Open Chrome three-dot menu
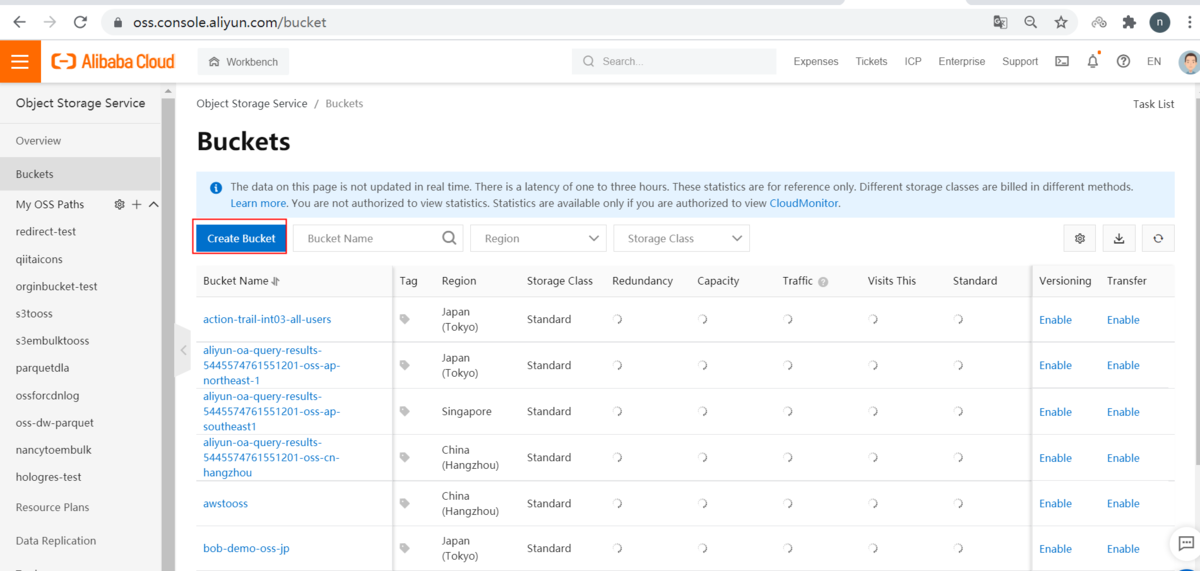The width and height of the screenshot is (1200, 571). pyautogui.click(x=1187, y=22)
